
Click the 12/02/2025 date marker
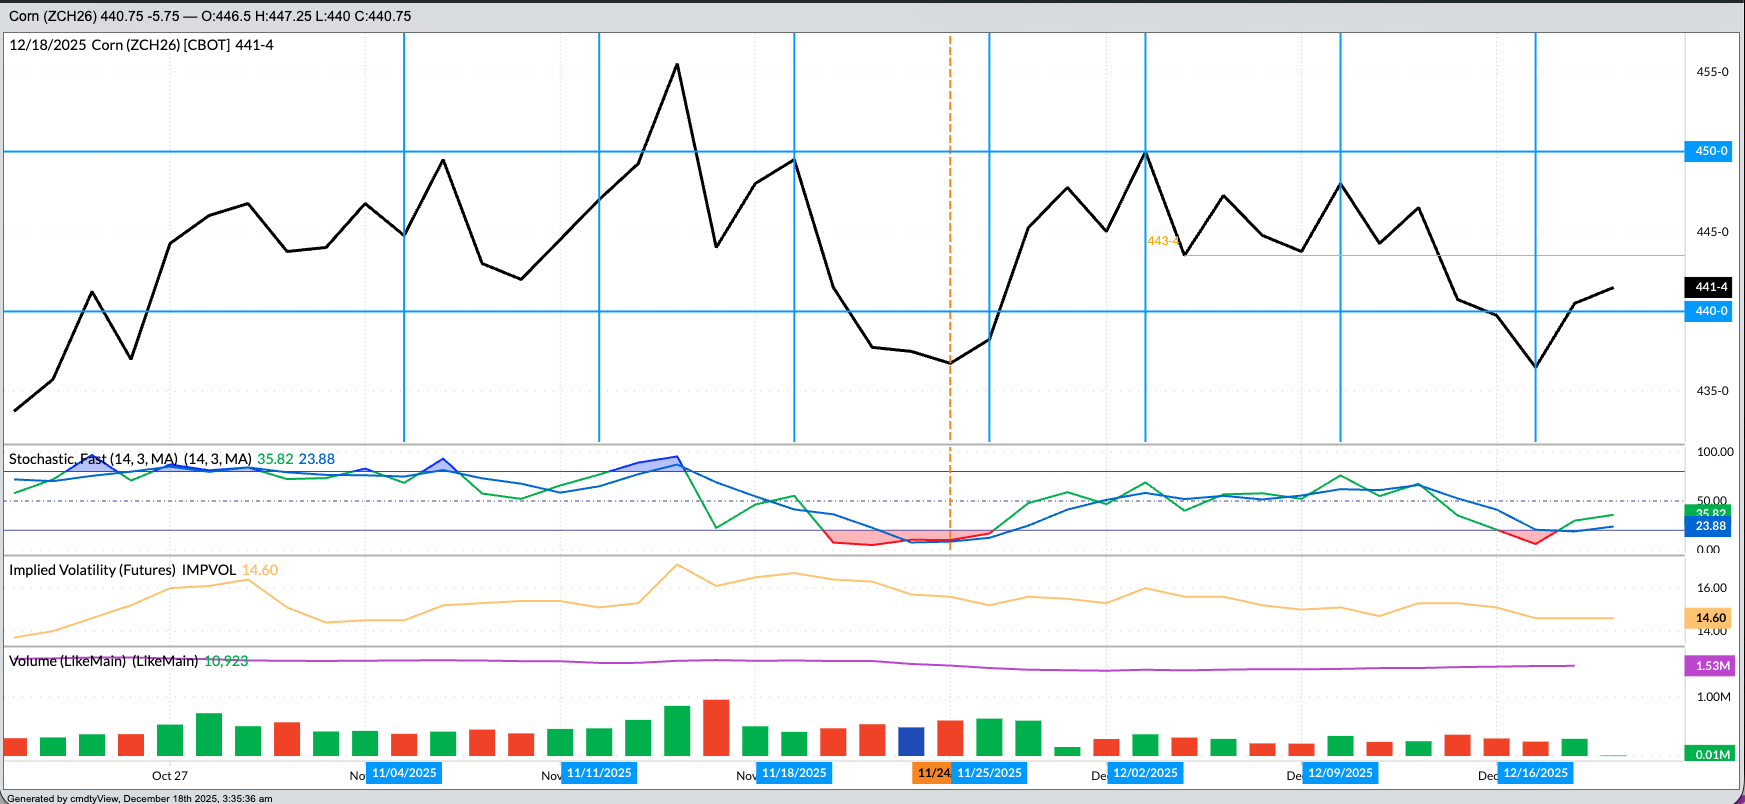(1145, 773)
